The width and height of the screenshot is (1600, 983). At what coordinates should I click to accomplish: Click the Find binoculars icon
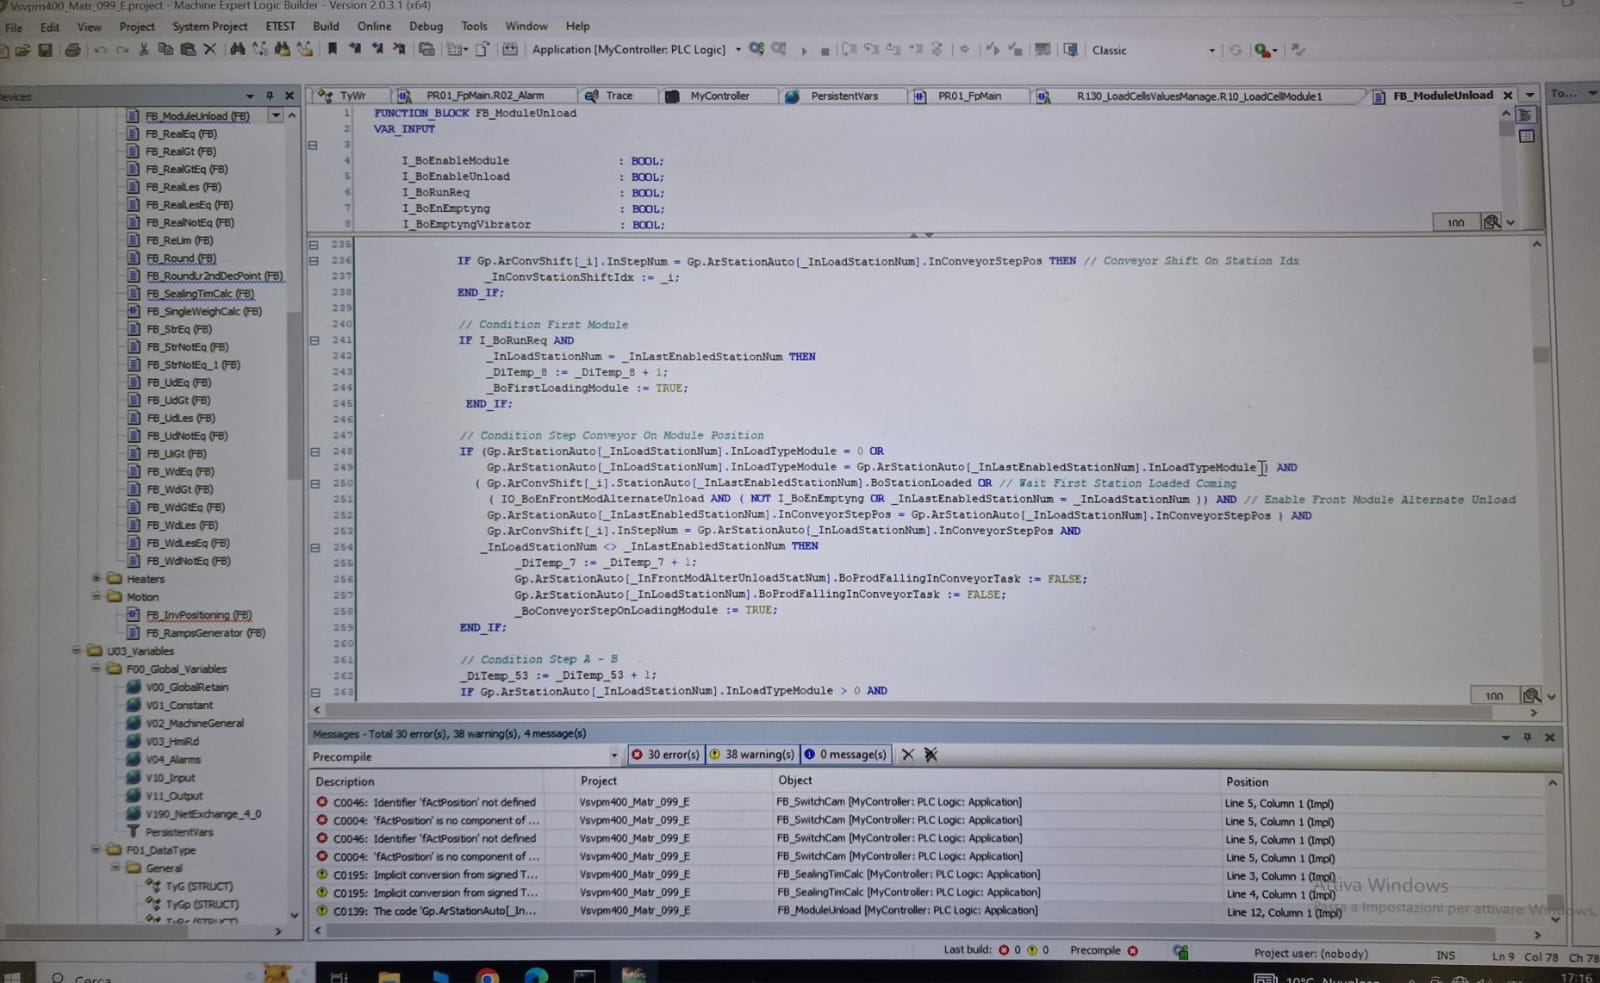[237, 49]
